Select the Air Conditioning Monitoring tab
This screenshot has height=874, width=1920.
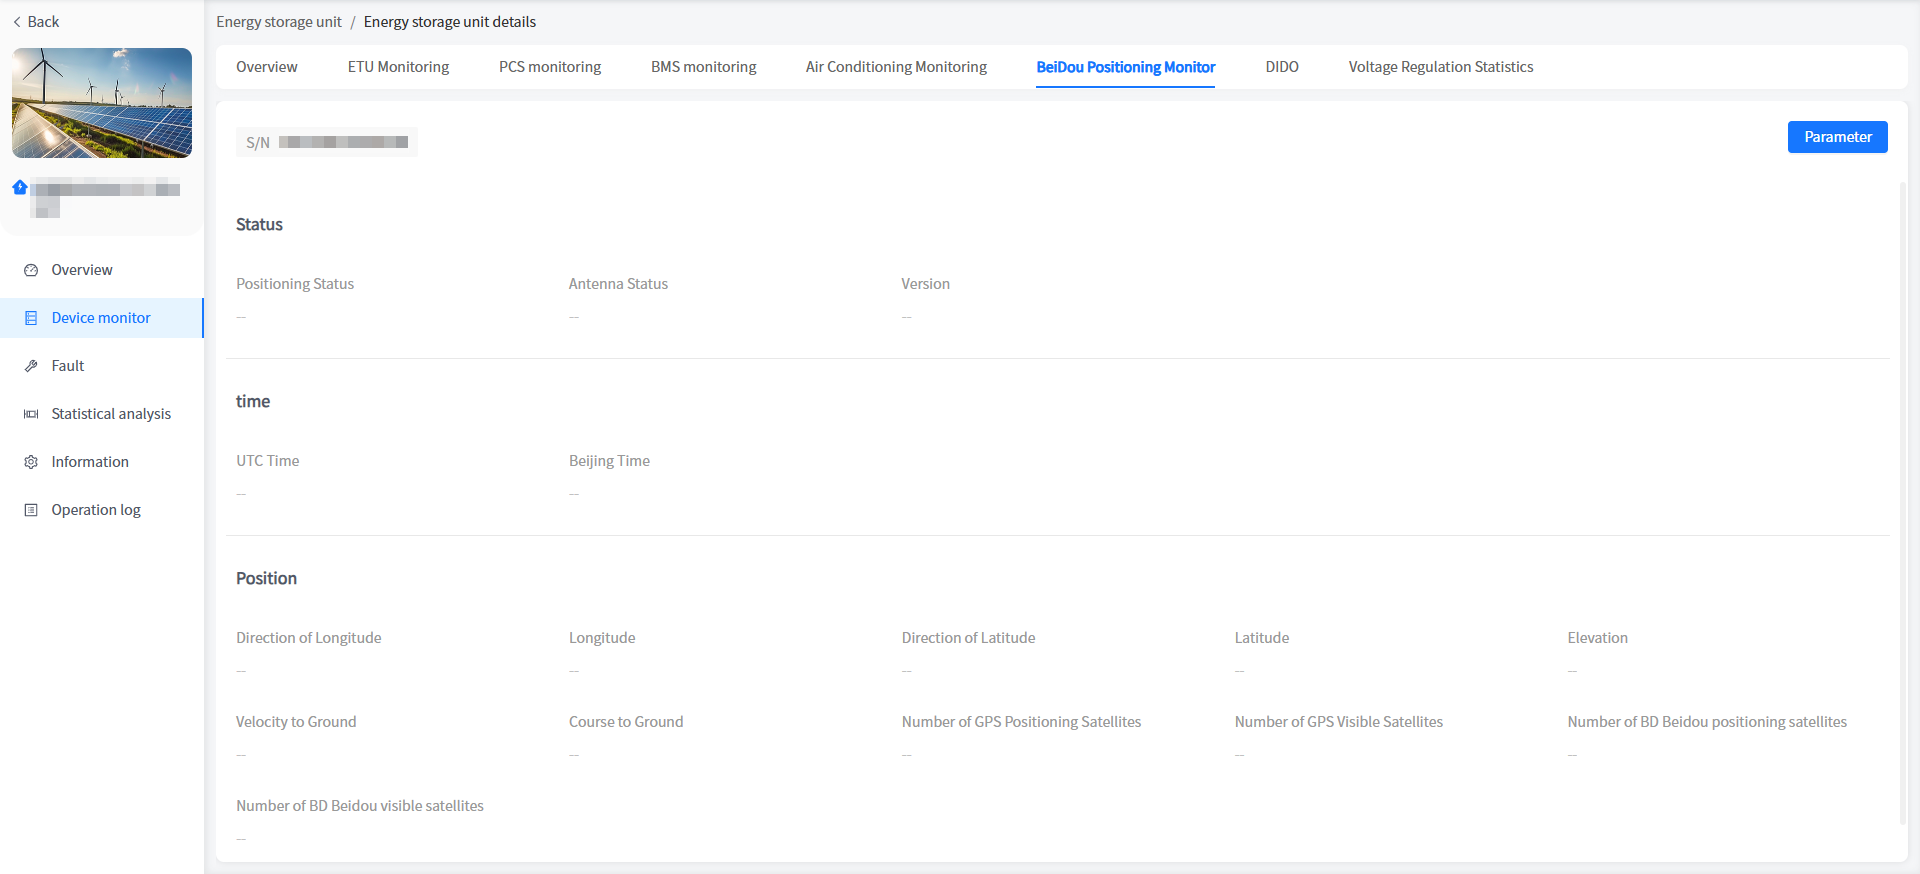[x=896, y=67]
